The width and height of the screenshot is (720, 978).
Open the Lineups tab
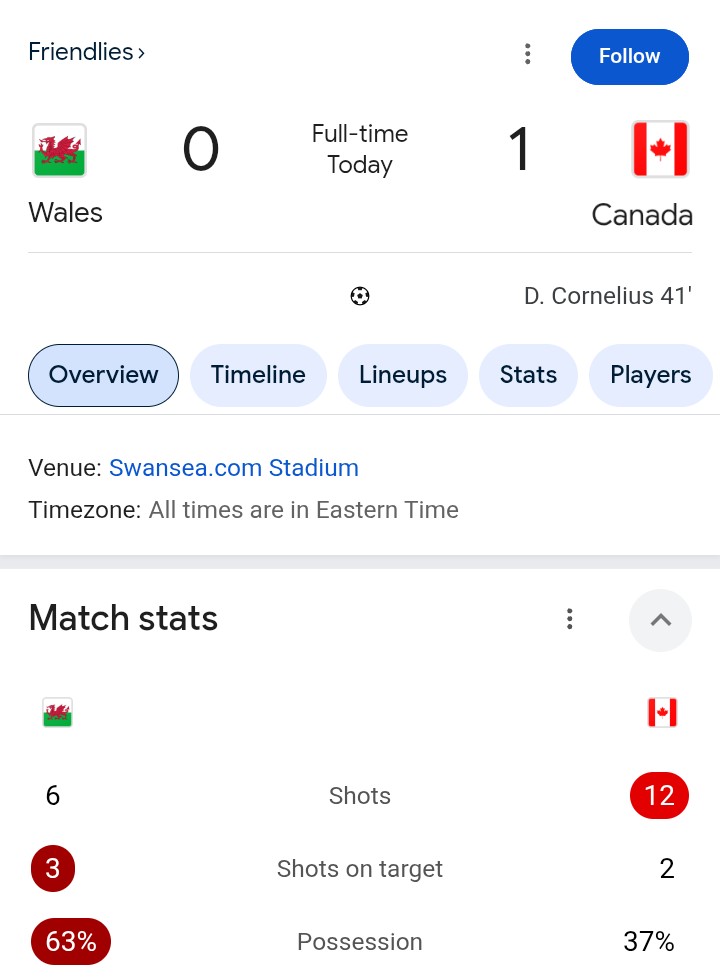(x=403, y=375)
